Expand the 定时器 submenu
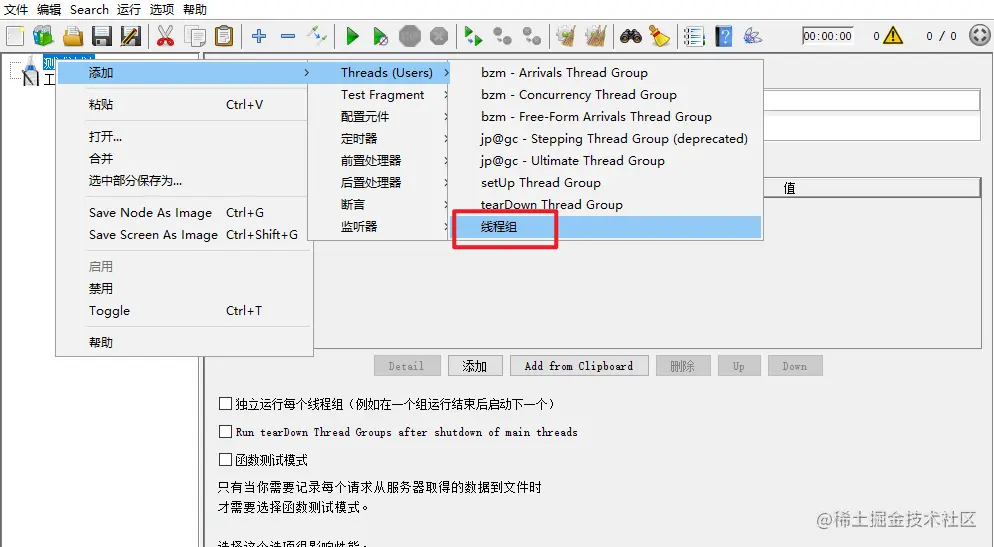The width and height of the screenshot is (994, 547). 378,139
